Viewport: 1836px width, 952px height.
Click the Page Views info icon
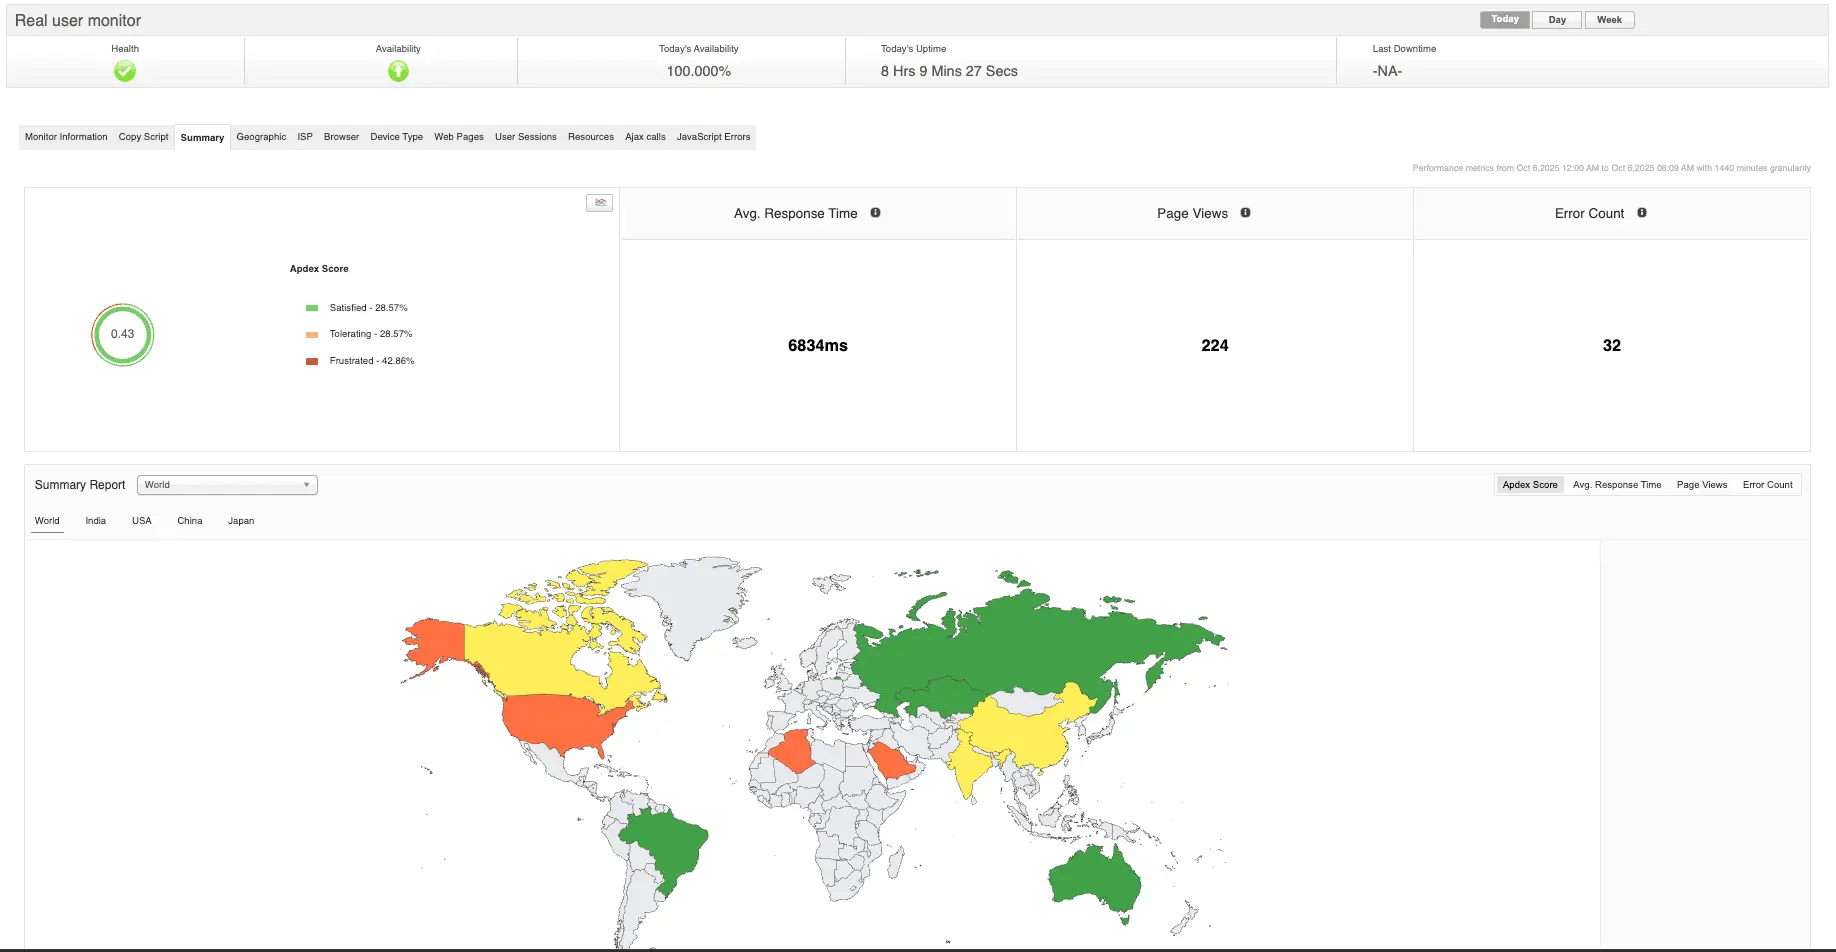pos(1246,212)
